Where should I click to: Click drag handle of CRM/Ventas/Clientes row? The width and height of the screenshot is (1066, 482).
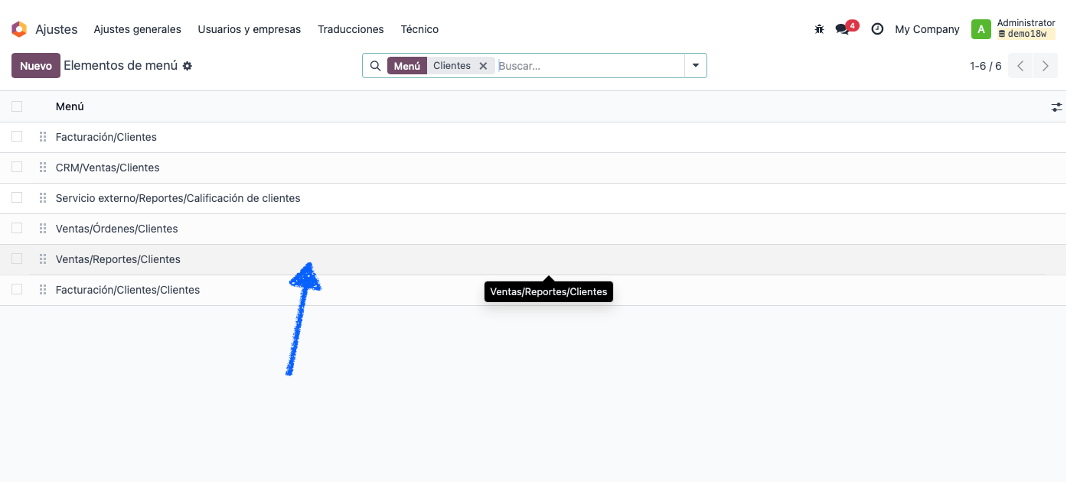point(43,167)
